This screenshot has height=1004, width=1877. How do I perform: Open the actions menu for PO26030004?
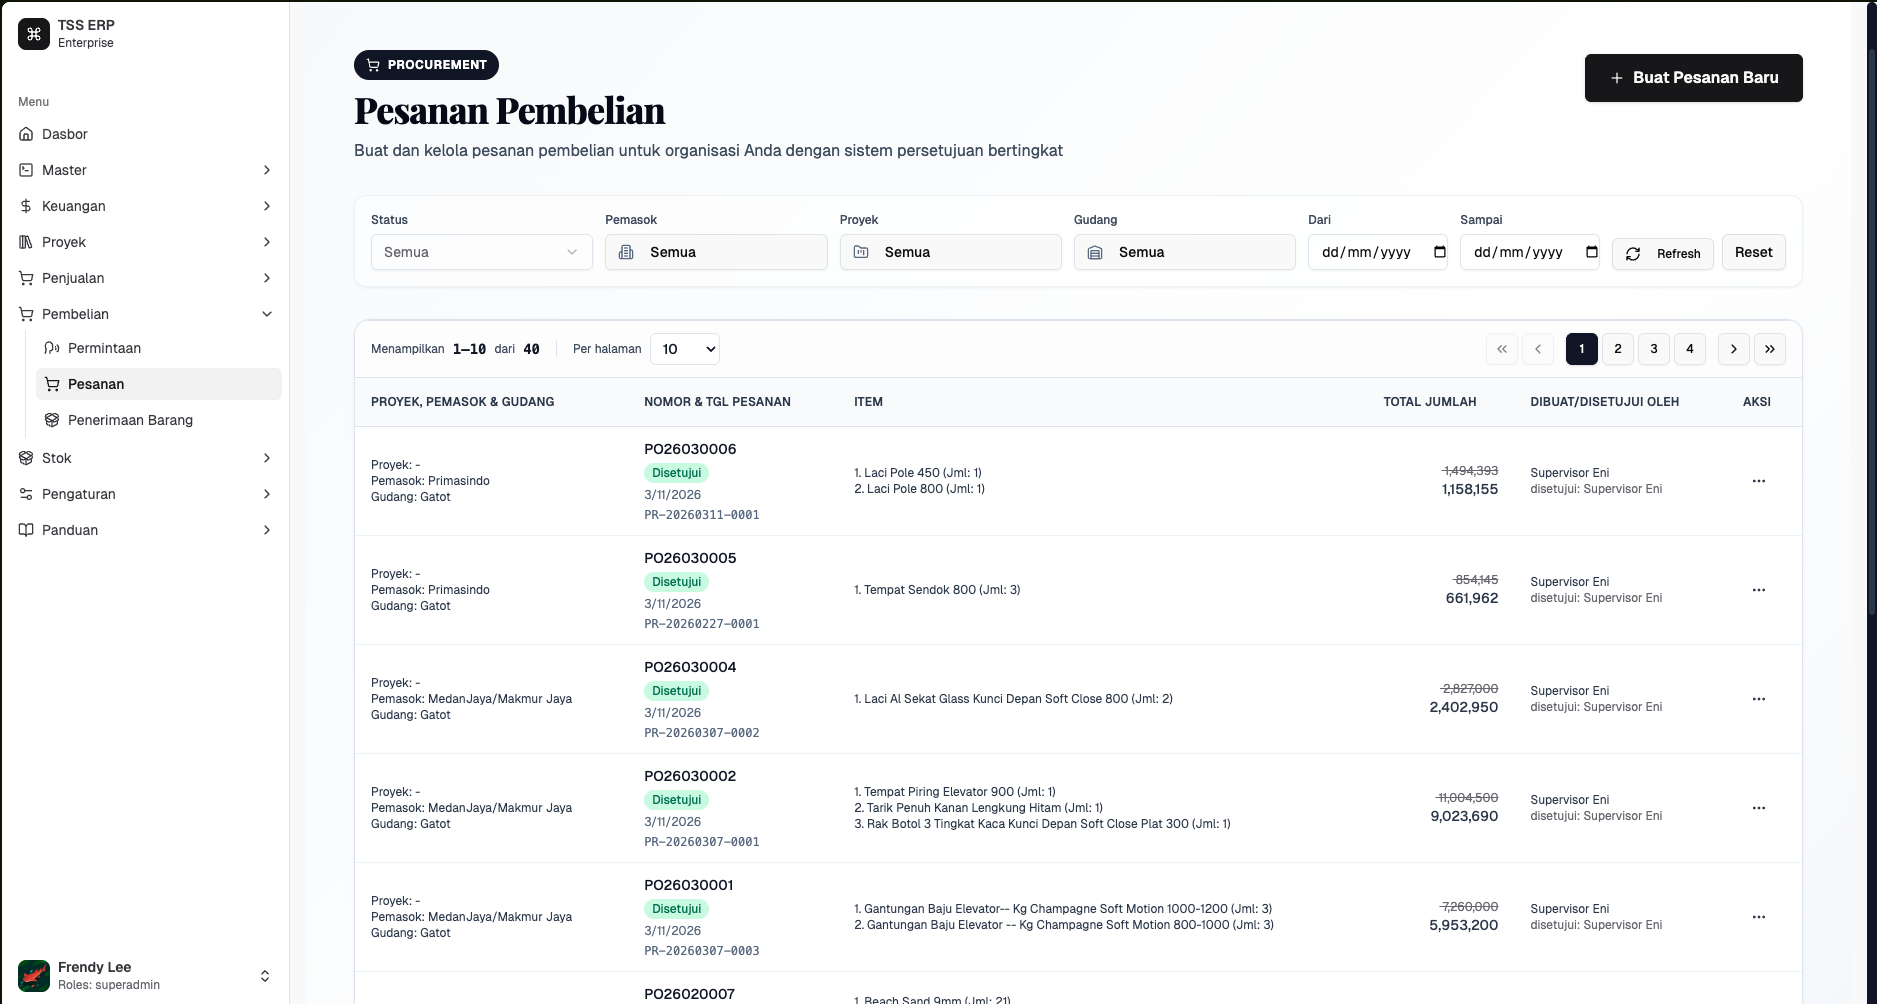[x=1757, y=699]
